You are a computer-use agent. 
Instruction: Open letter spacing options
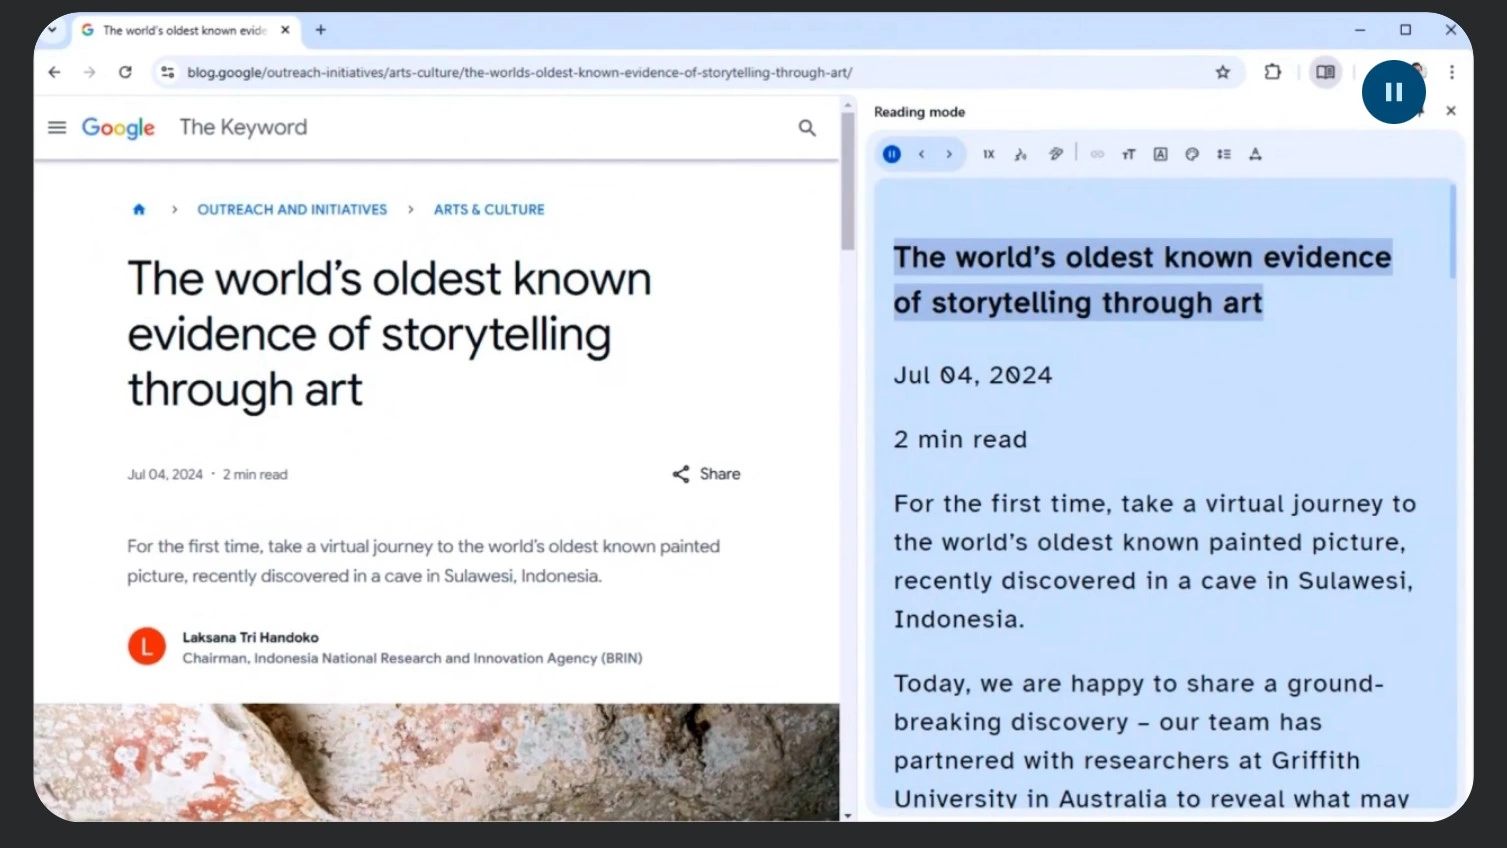(1255, 154)
